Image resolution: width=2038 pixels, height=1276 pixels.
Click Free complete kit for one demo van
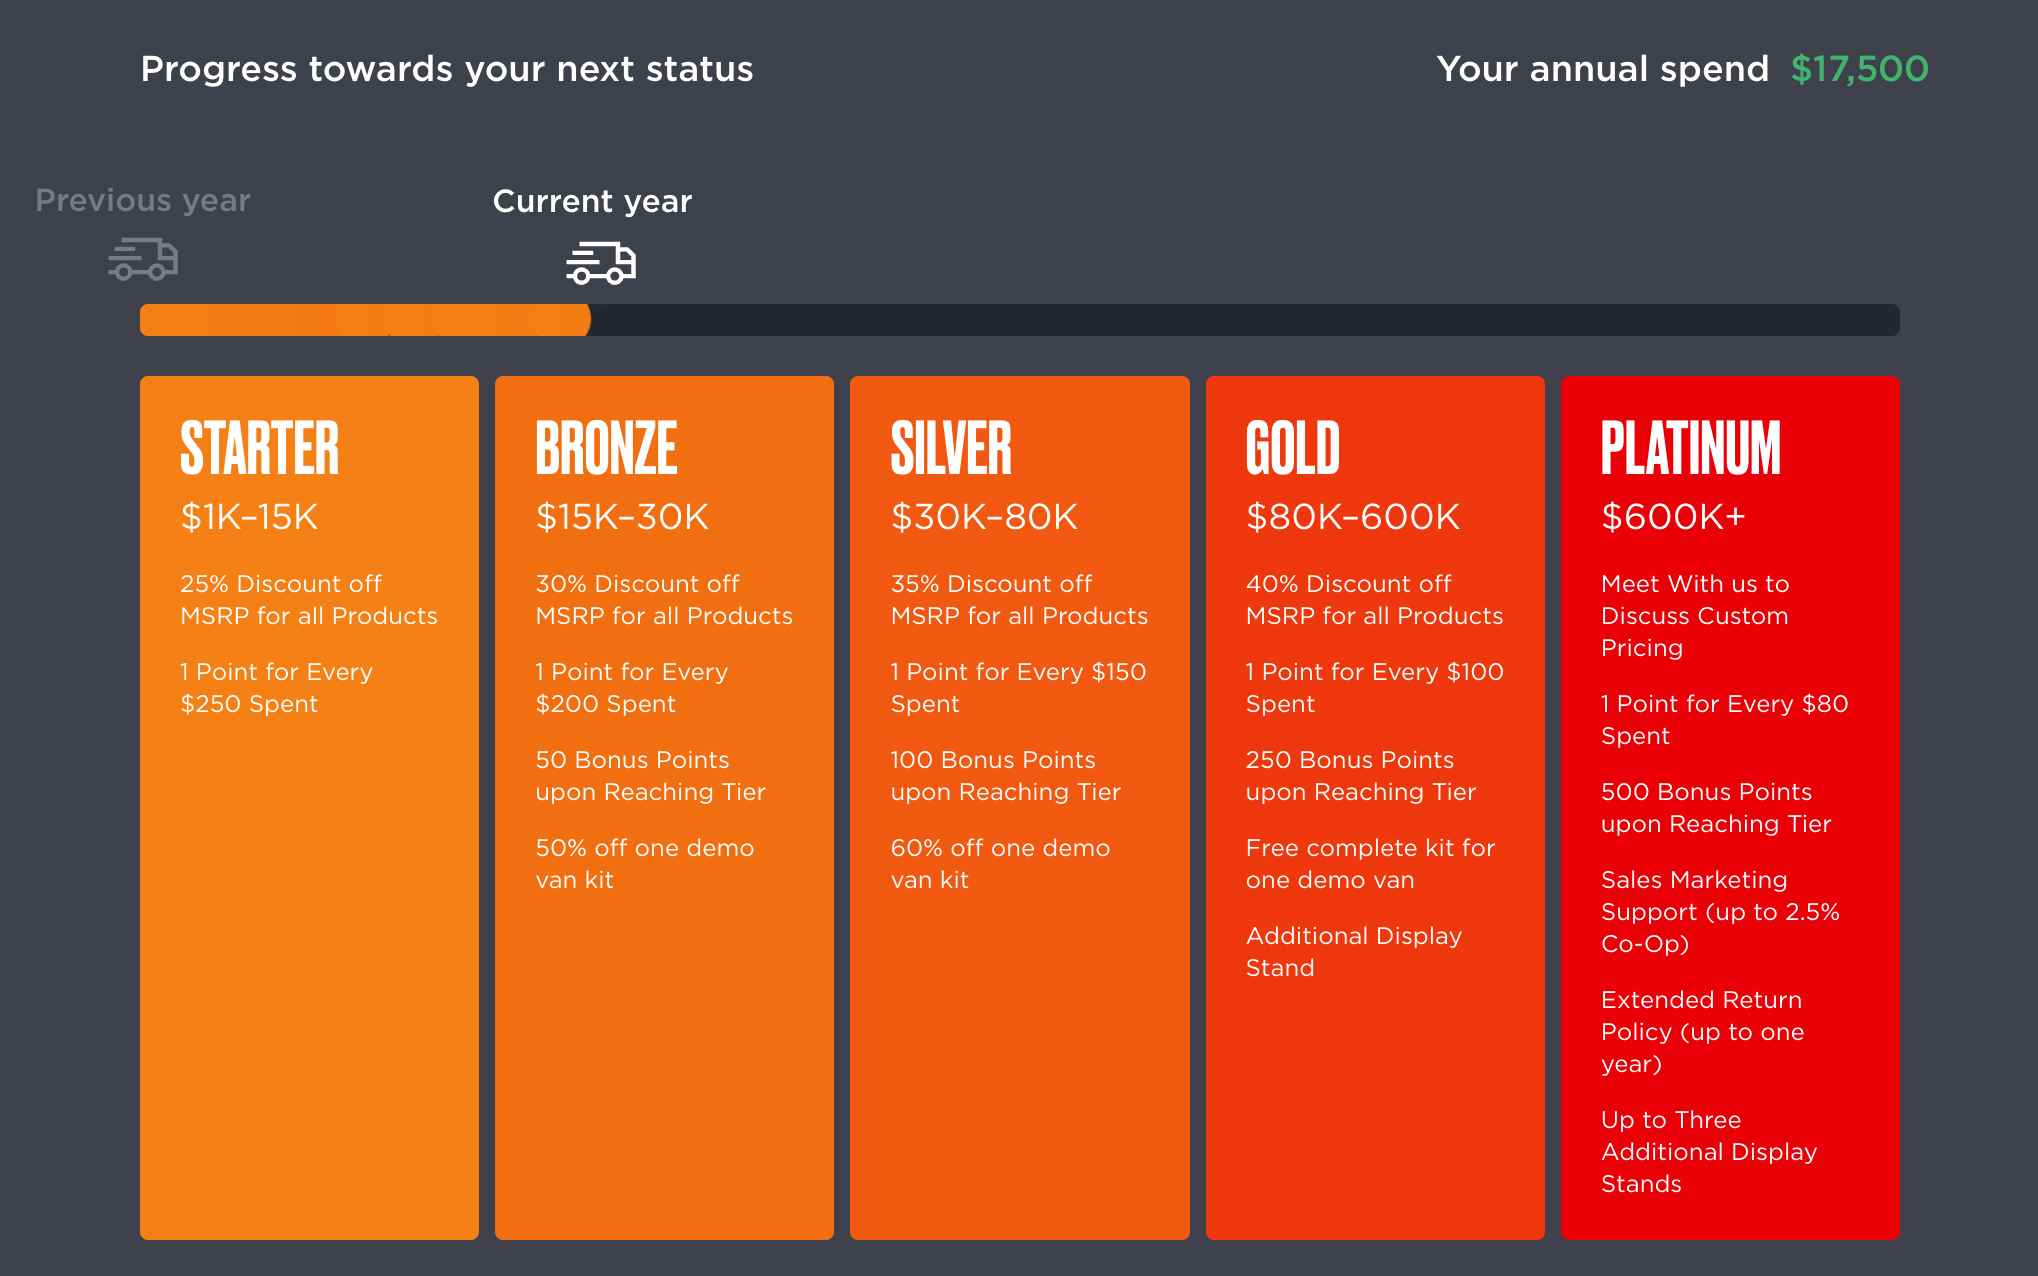[x=1370, y=864]
